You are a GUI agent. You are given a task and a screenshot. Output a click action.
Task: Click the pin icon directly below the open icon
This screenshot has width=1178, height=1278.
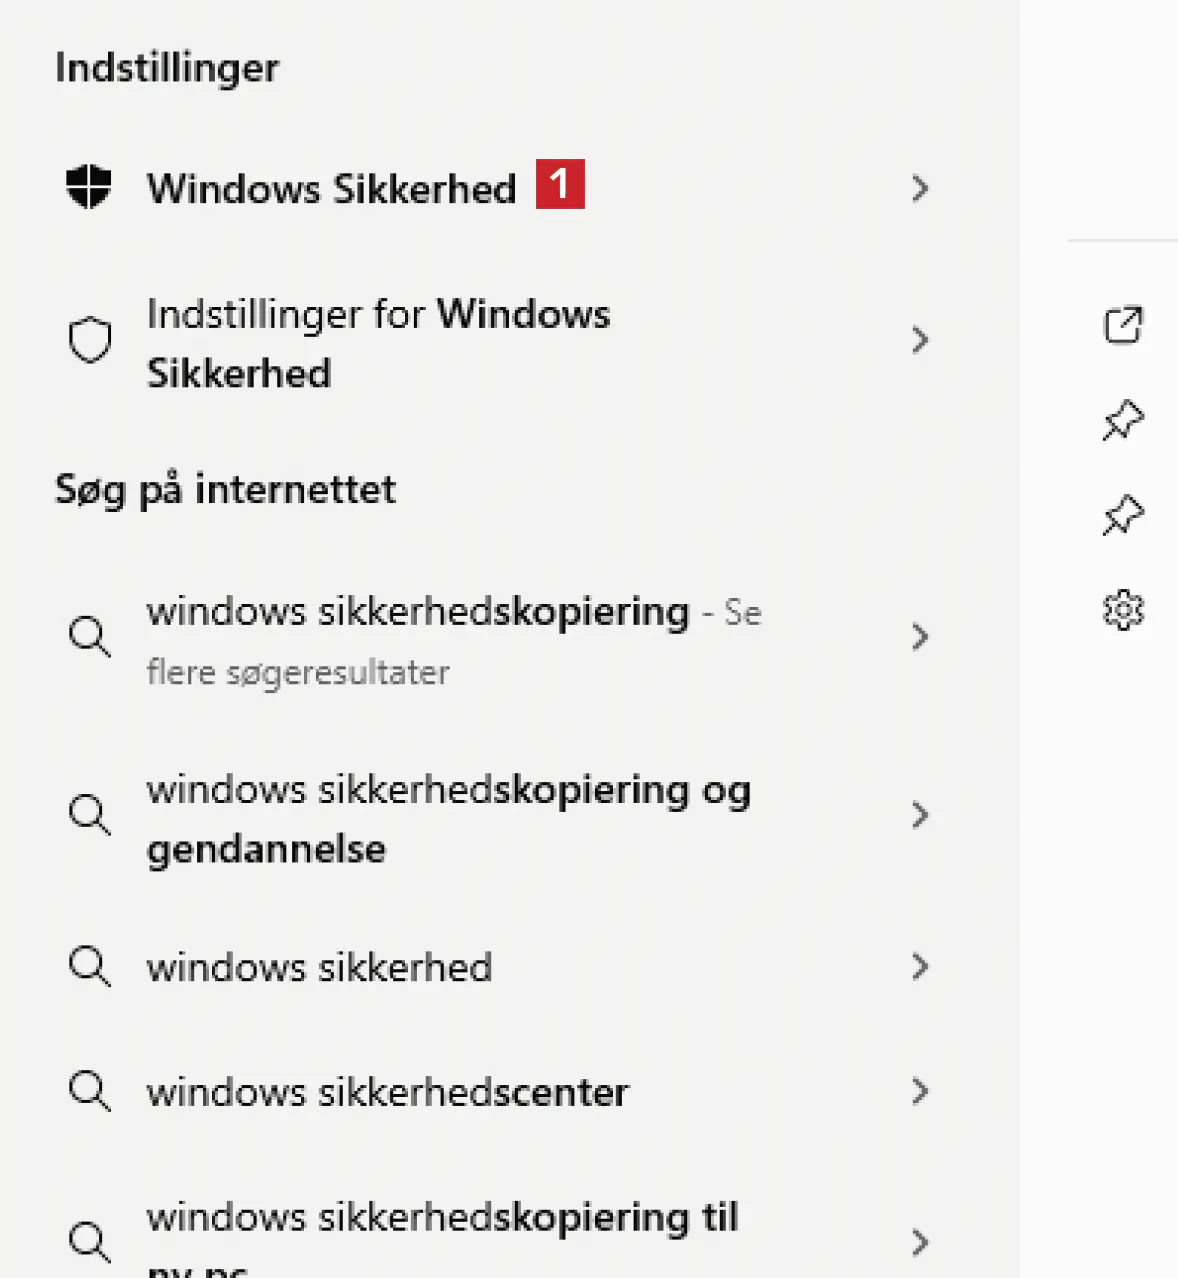coord(1122,420)
